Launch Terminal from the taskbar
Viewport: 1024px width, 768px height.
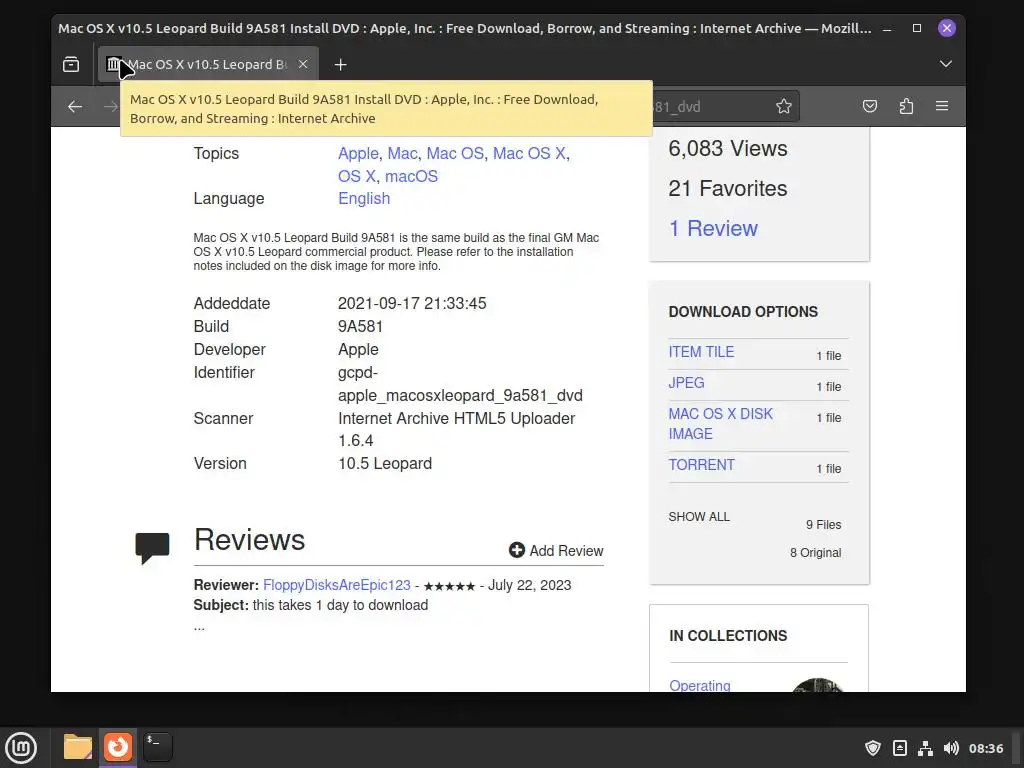coord(157,747)
